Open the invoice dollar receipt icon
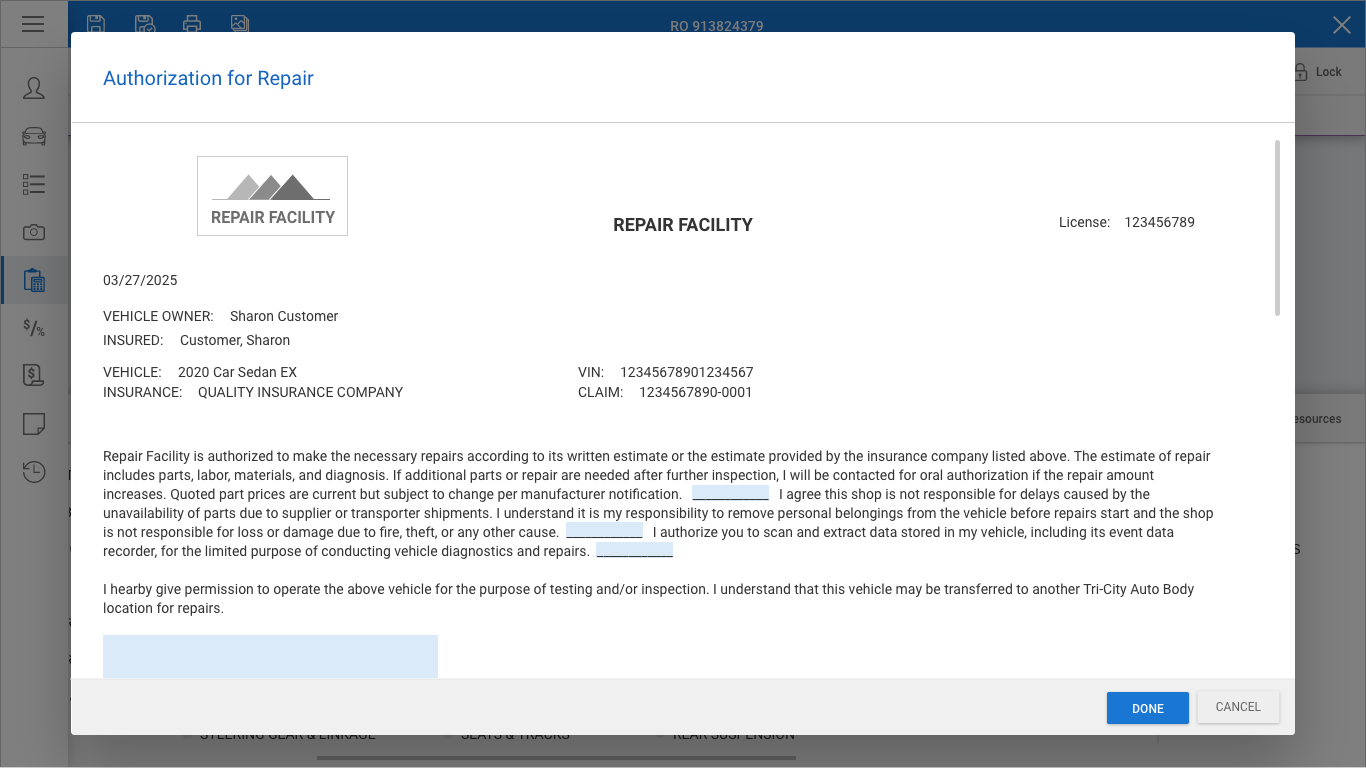This screenshot has height=768, width=1366. 34,376
